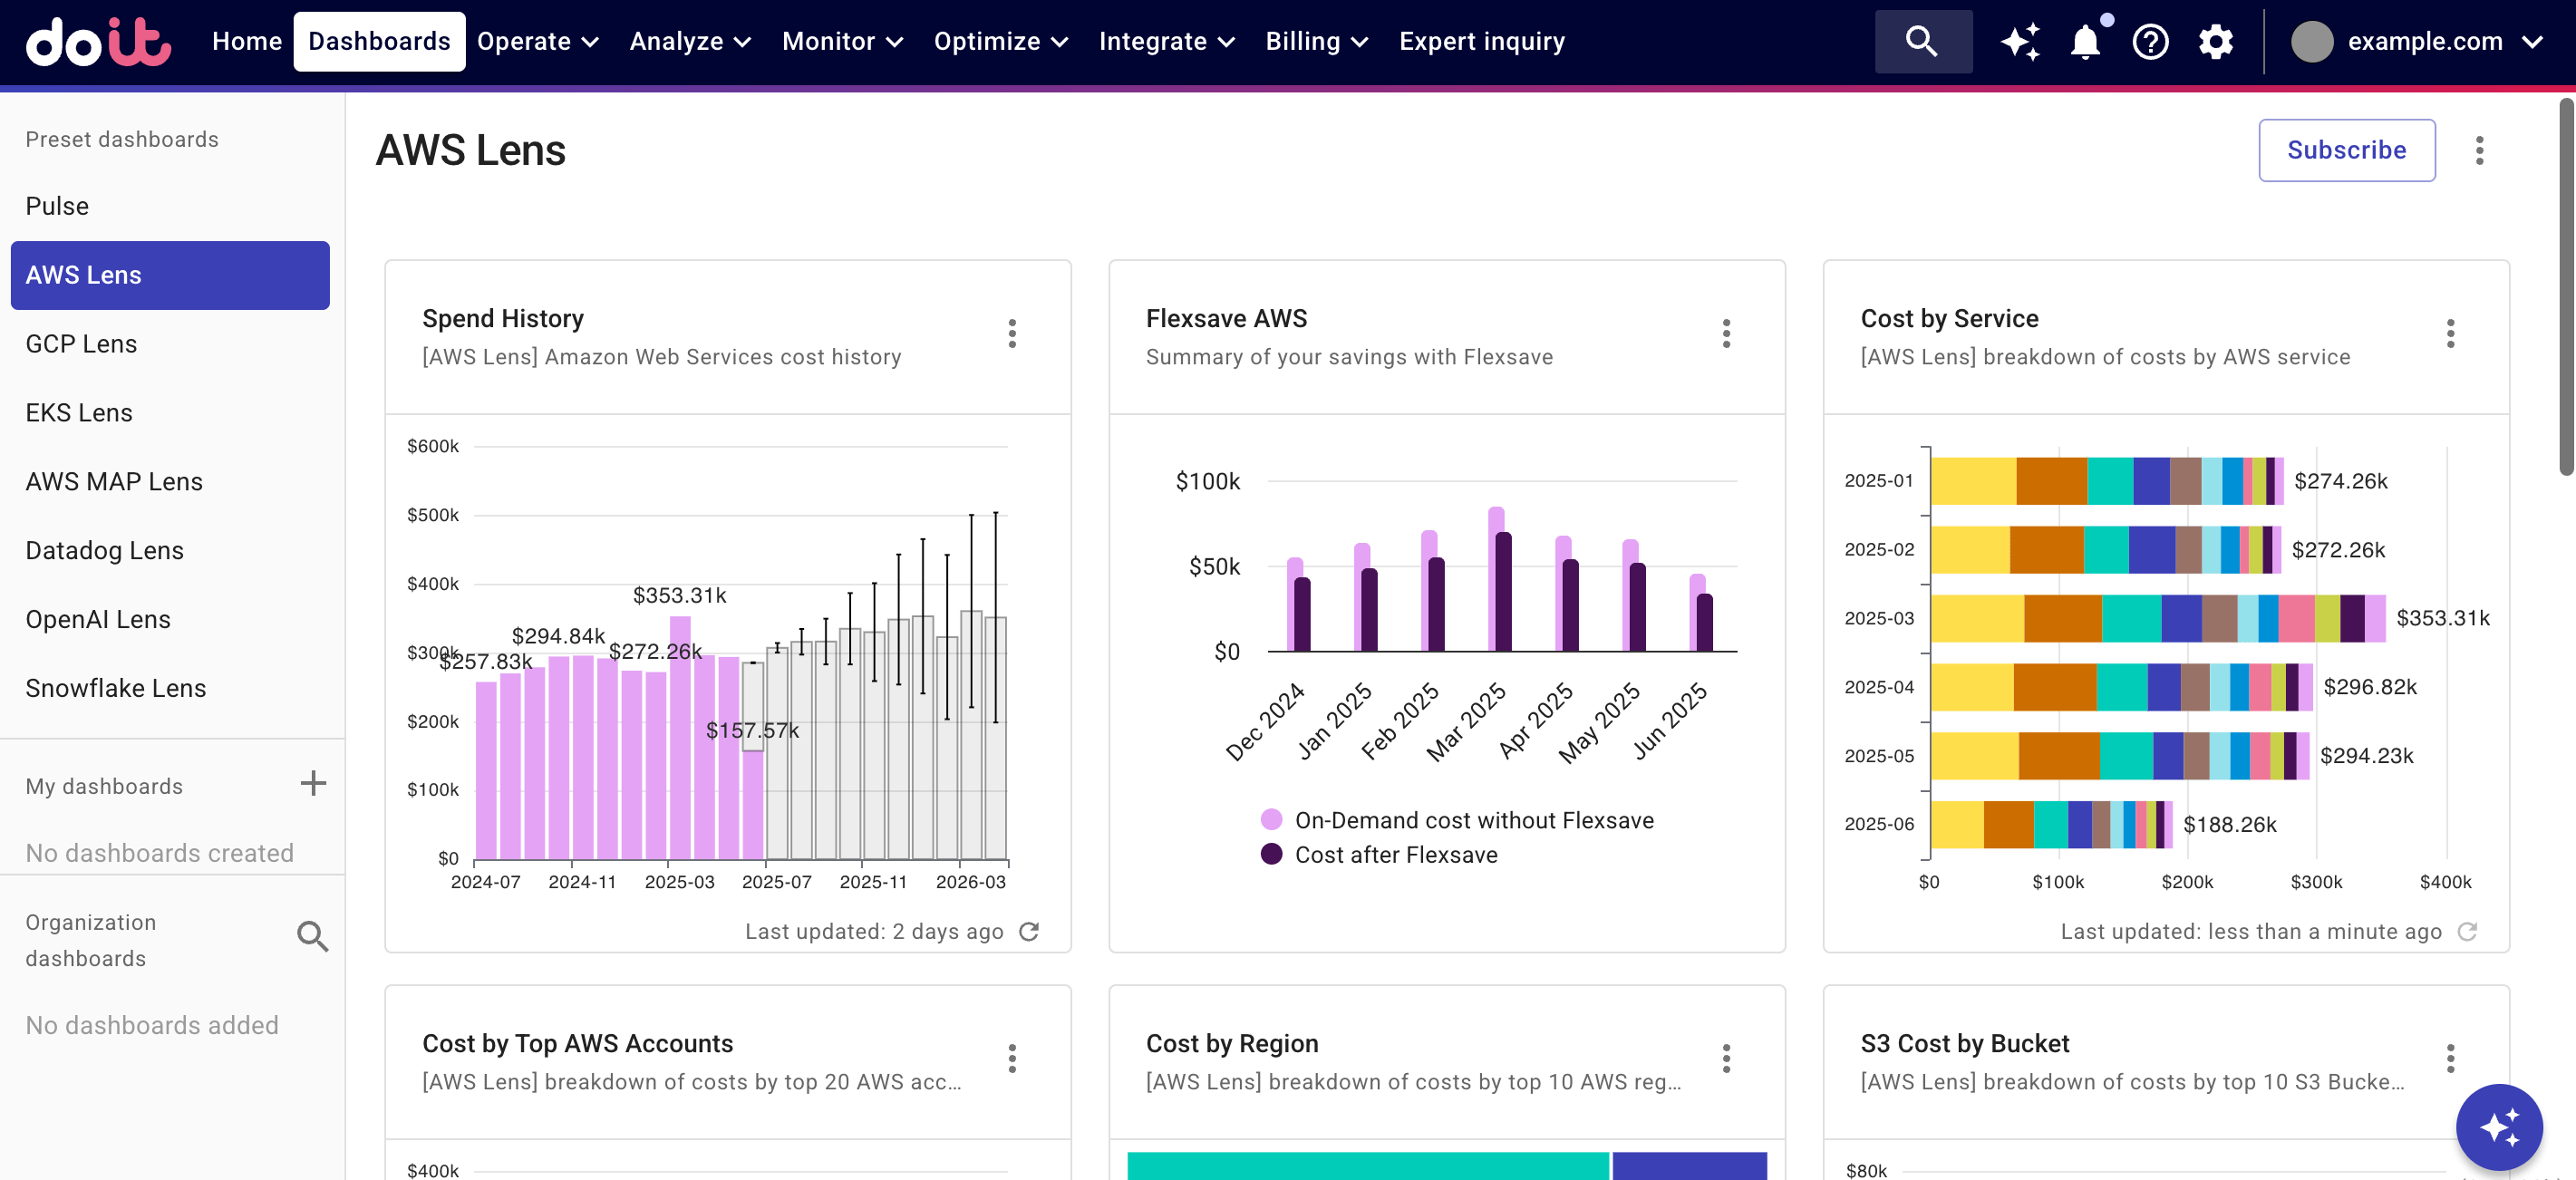The height and width of the screenshot is (1180, 2576).
Task: Open the Pulse dashboard
Action: tap(170, 206)
